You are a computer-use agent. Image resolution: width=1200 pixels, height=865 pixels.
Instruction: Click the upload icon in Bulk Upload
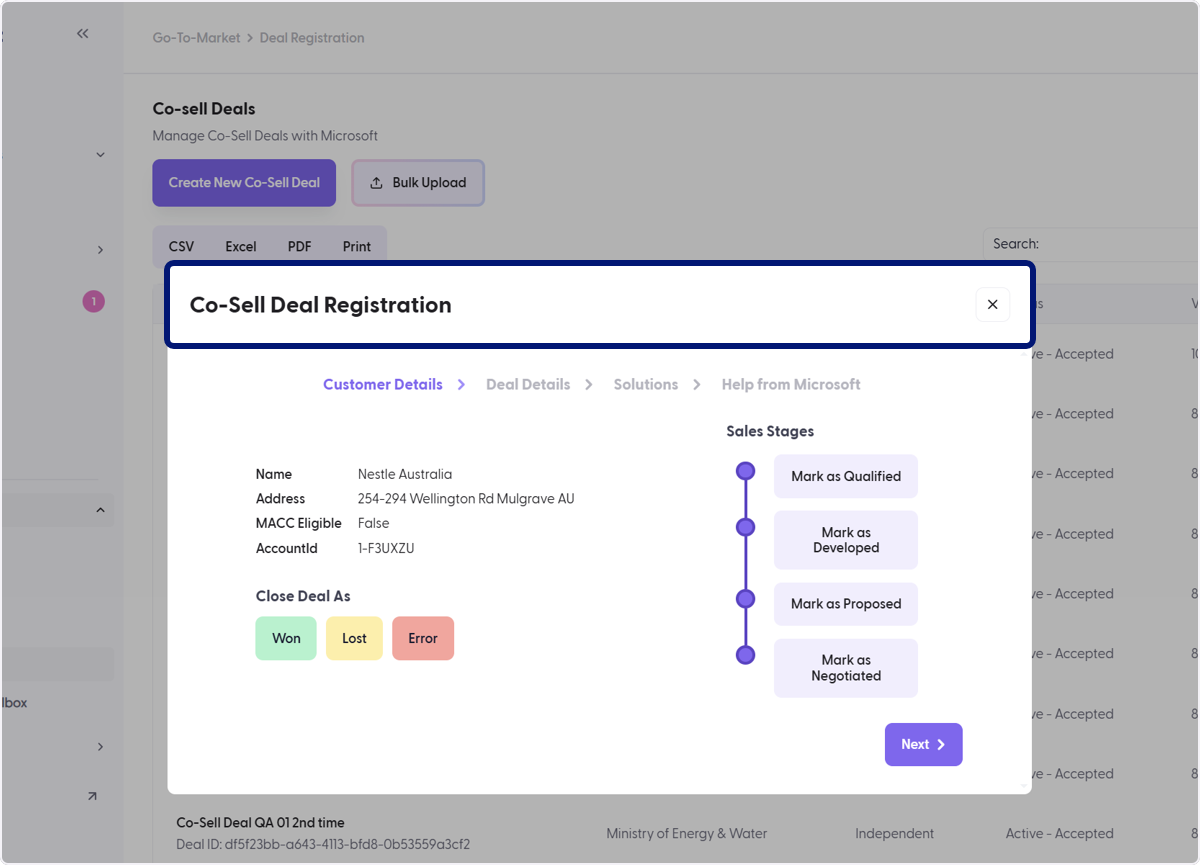[377, 183]
